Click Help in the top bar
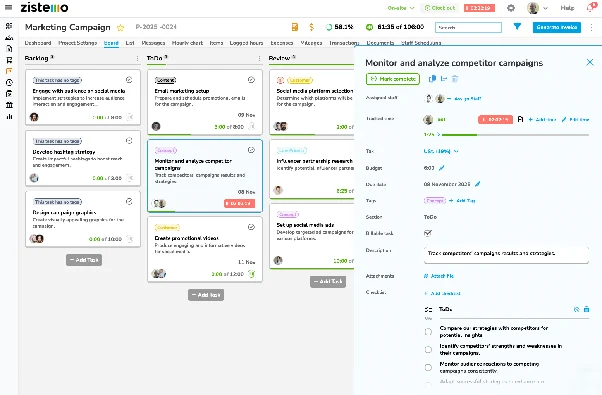The height and width of the screenshot is (395, 602). (567, 8)
